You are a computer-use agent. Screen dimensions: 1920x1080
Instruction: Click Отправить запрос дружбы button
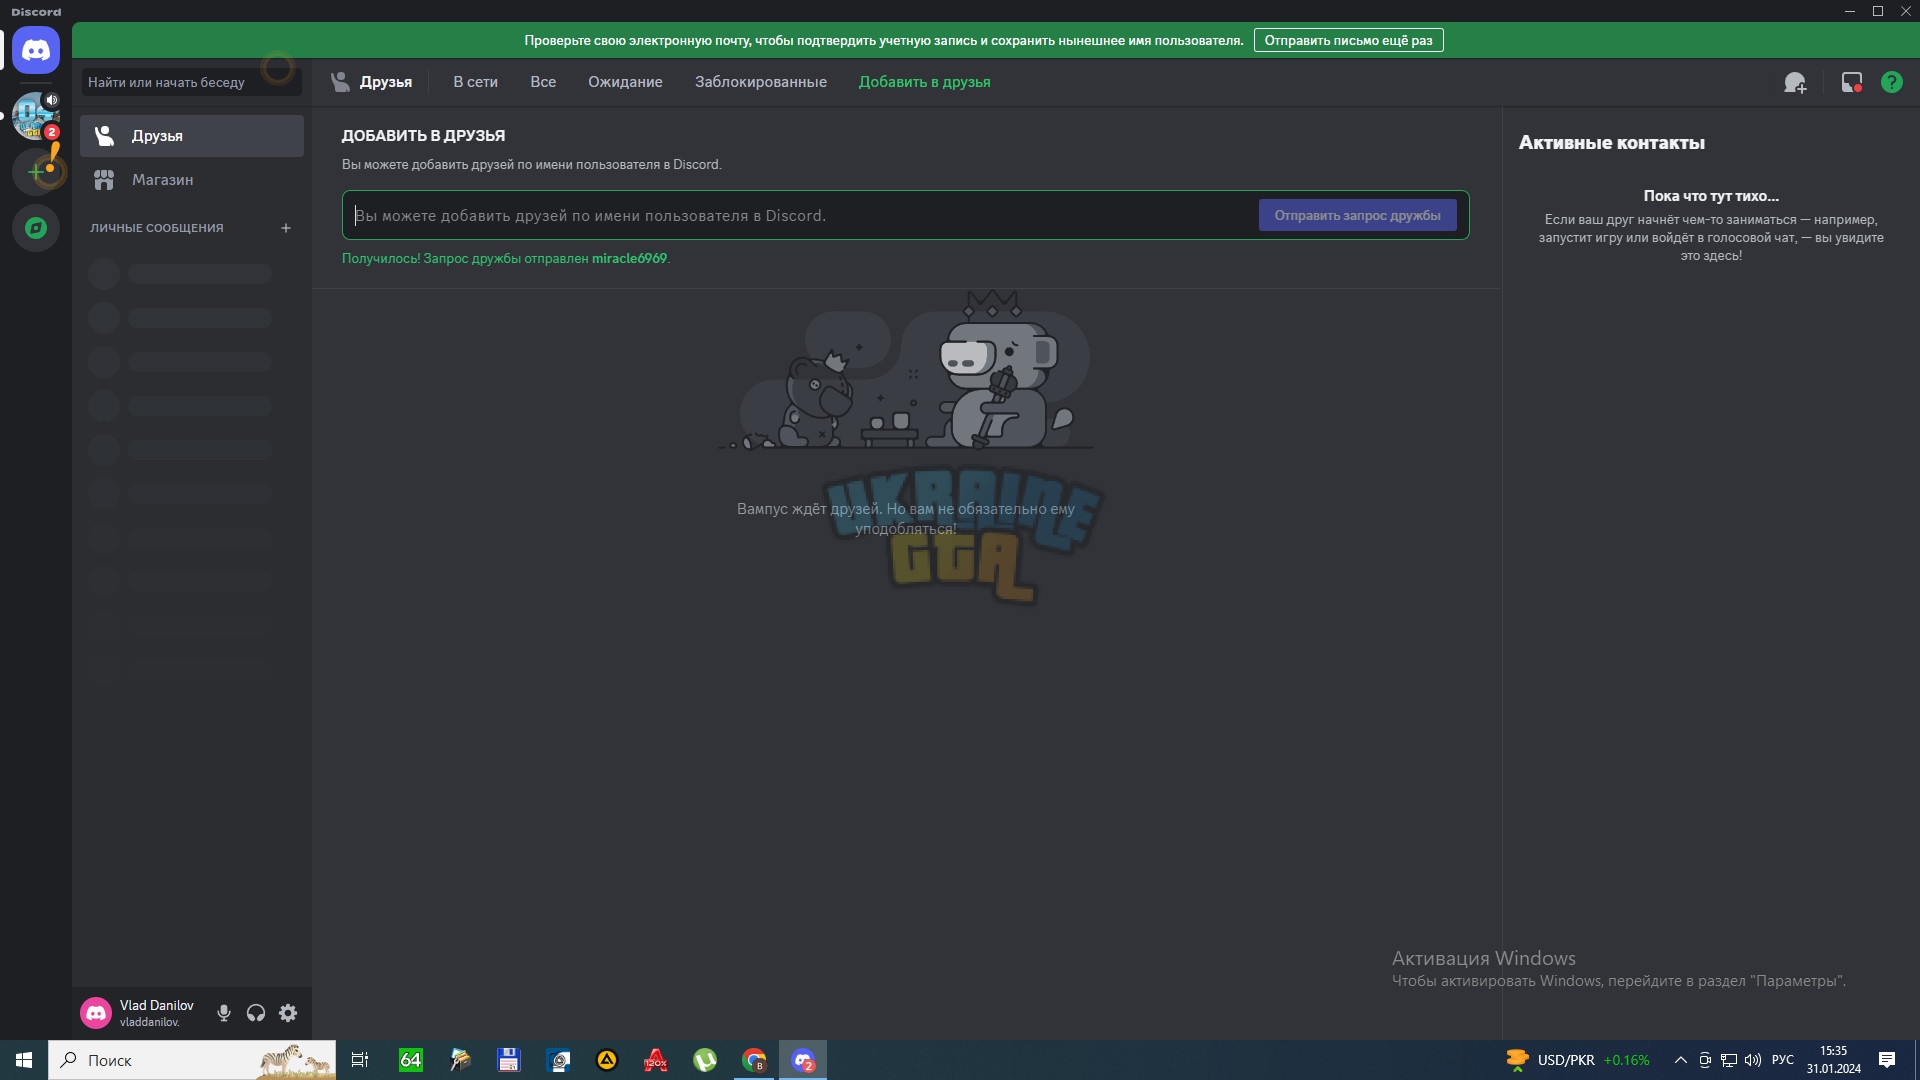[x=1357, y=215]
